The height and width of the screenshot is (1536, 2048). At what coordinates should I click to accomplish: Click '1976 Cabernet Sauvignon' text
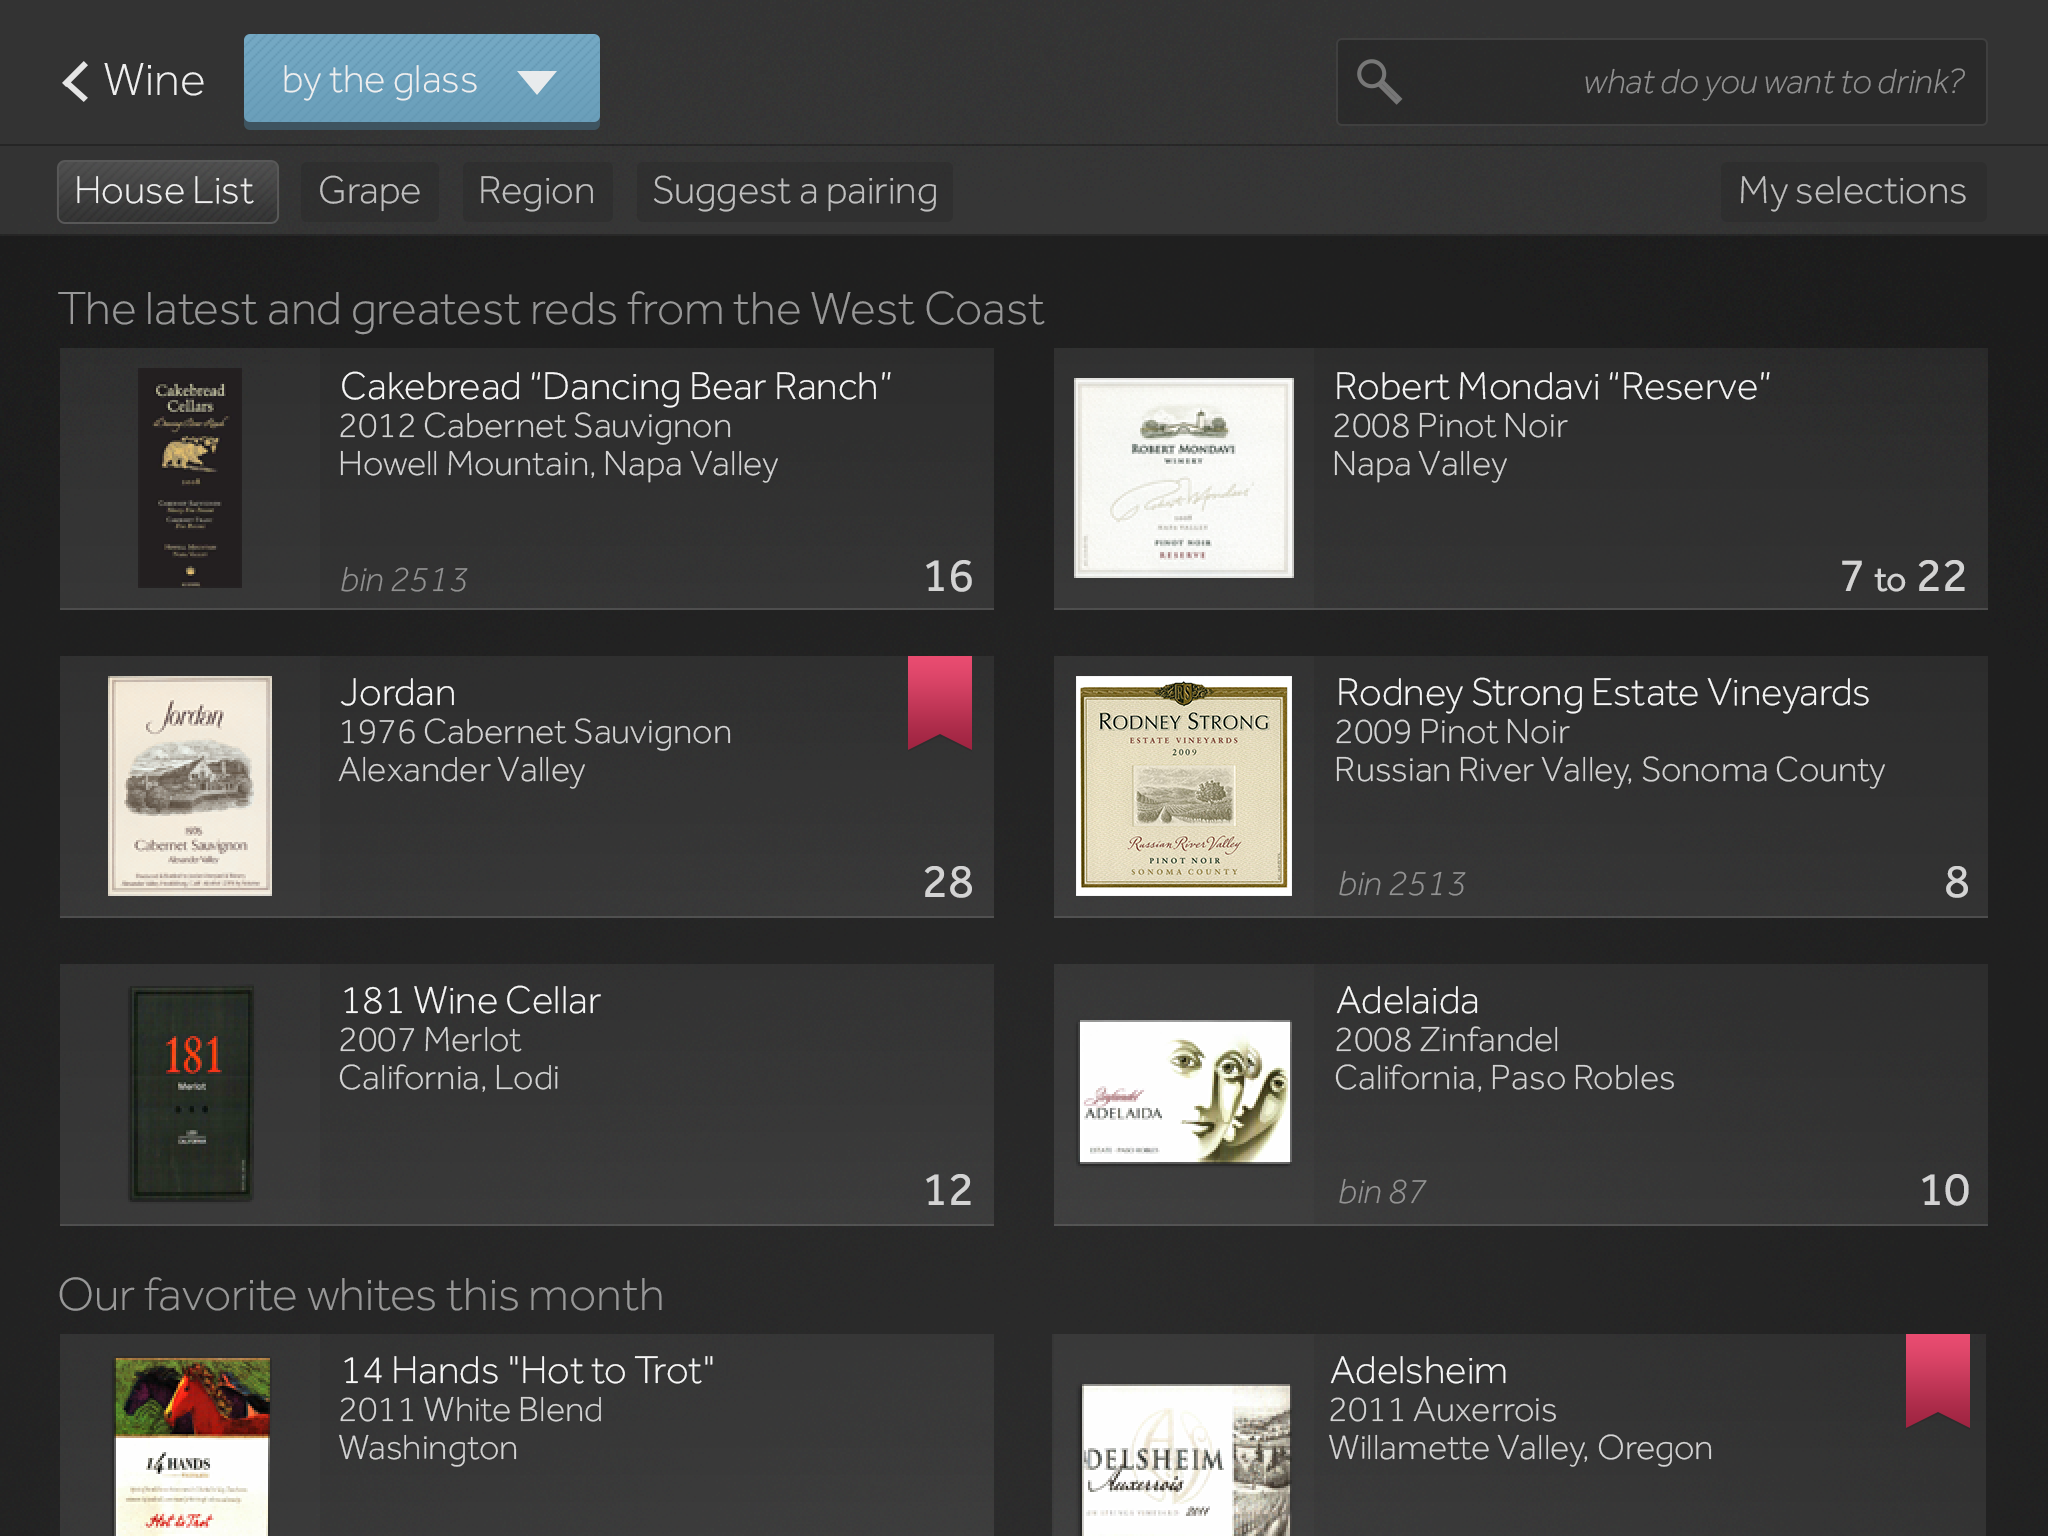[x=535, y=732]
